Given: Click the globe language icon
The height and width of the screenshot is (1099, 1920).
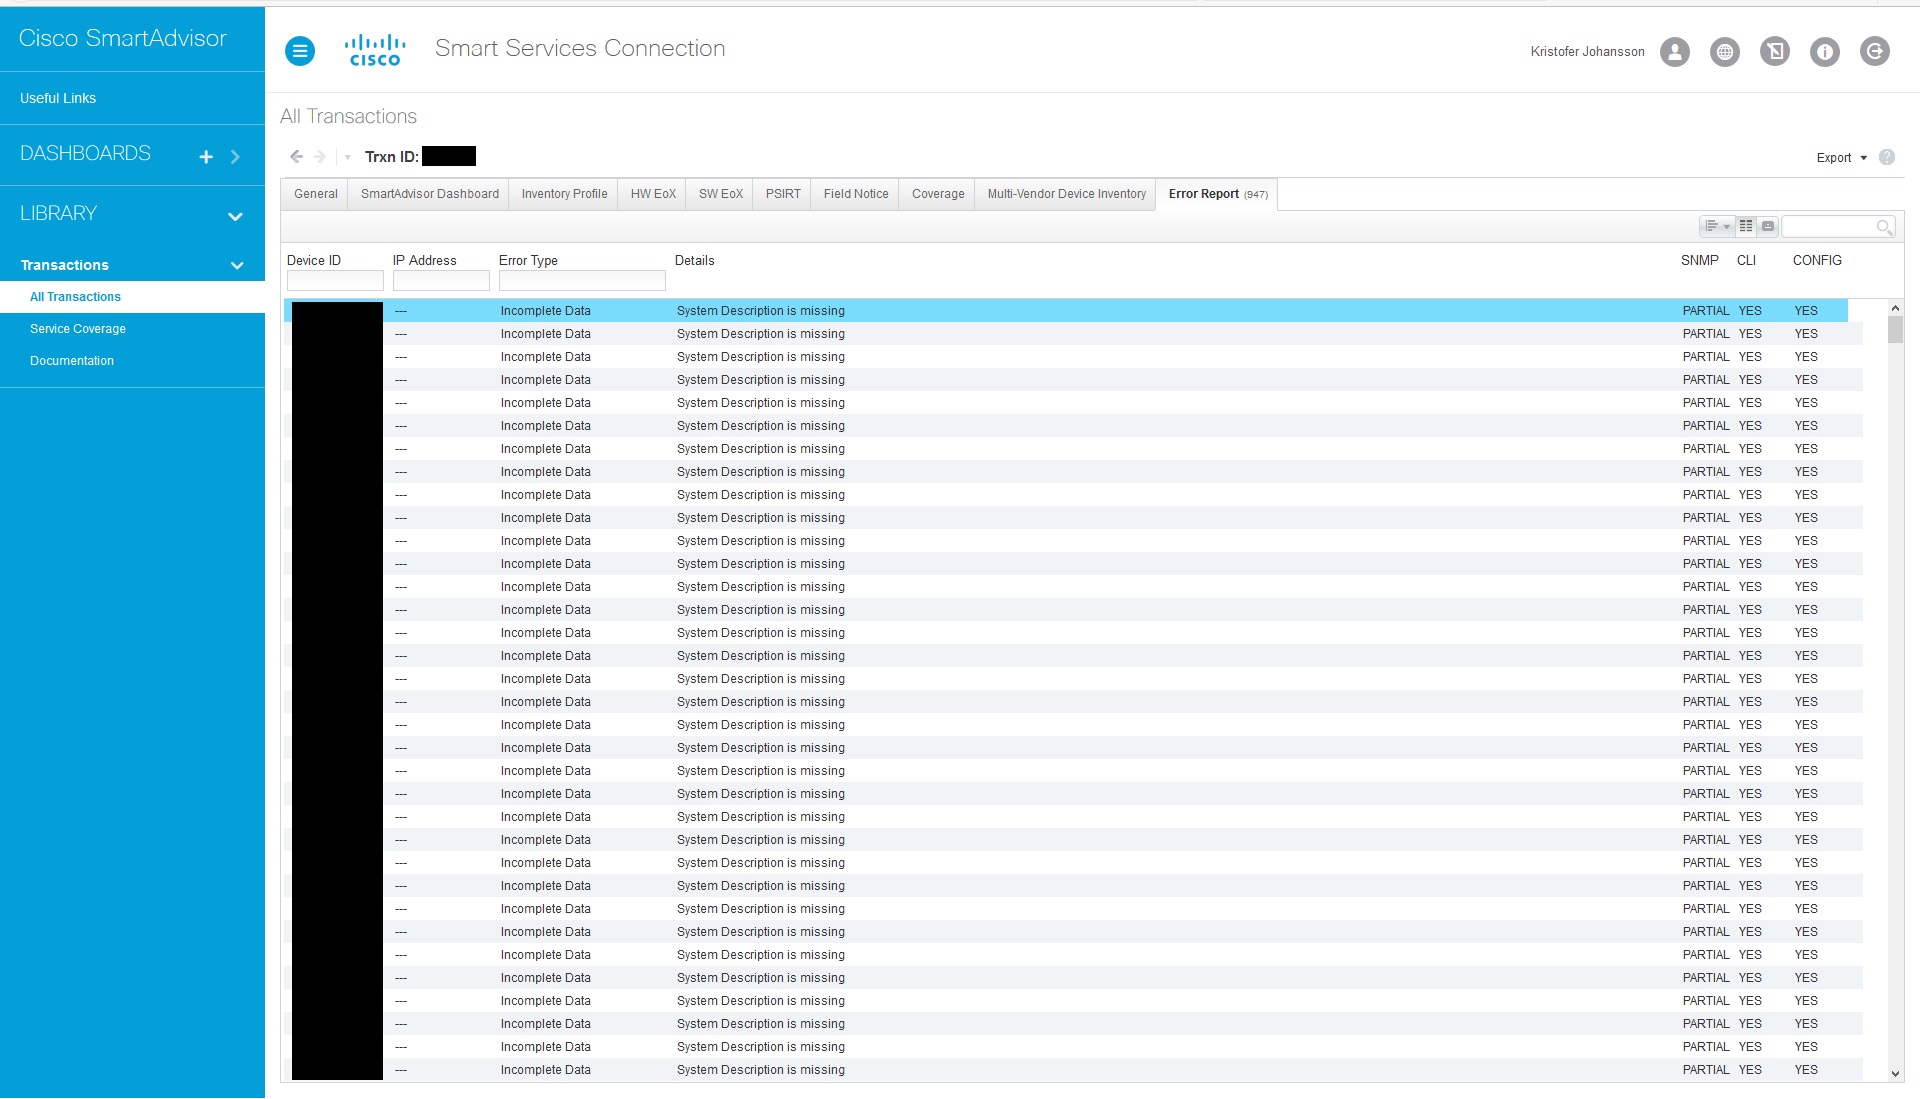Looking at the screenshot, I should (1724, 52).
